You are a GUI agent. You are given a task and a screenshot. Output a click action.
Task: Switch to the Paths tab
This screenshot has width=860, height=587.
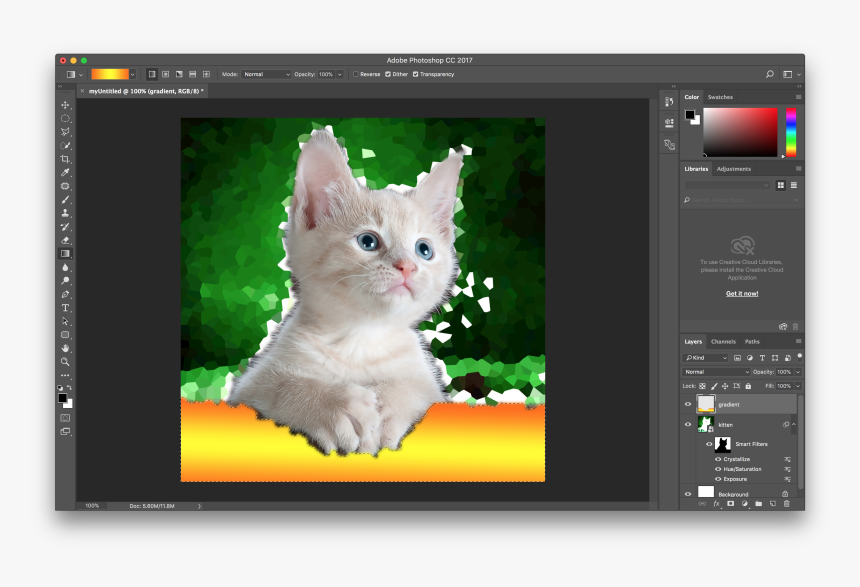752,341
